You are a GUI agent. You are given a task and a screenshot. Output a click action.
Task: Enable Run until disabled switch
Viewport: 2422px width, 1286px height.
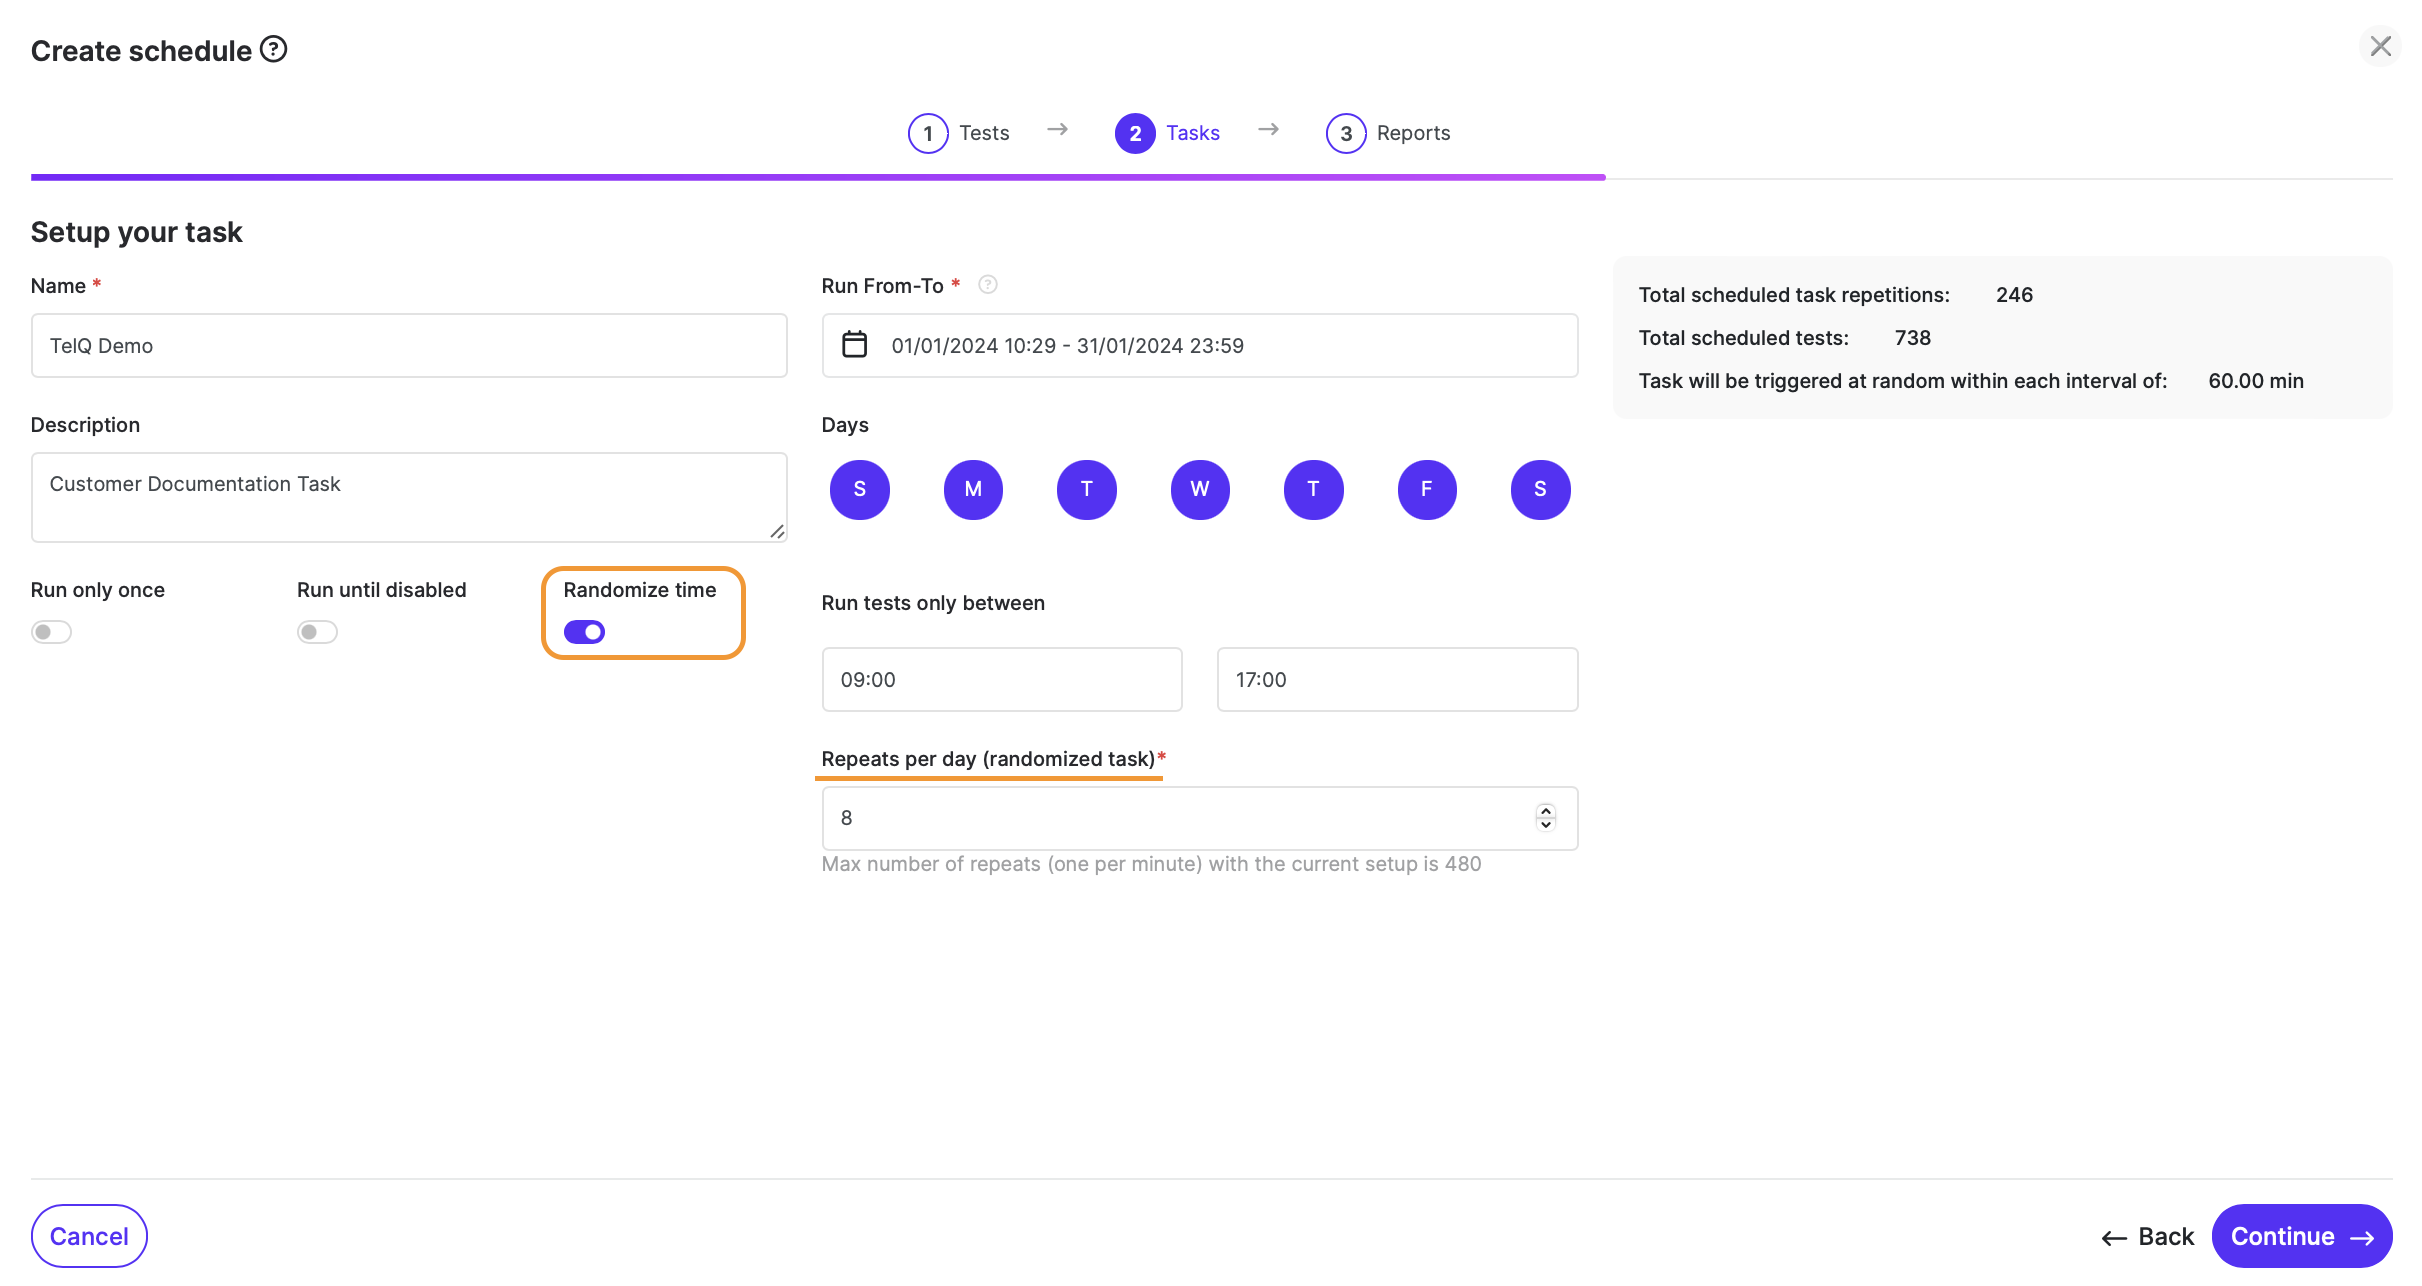[317, 632]
